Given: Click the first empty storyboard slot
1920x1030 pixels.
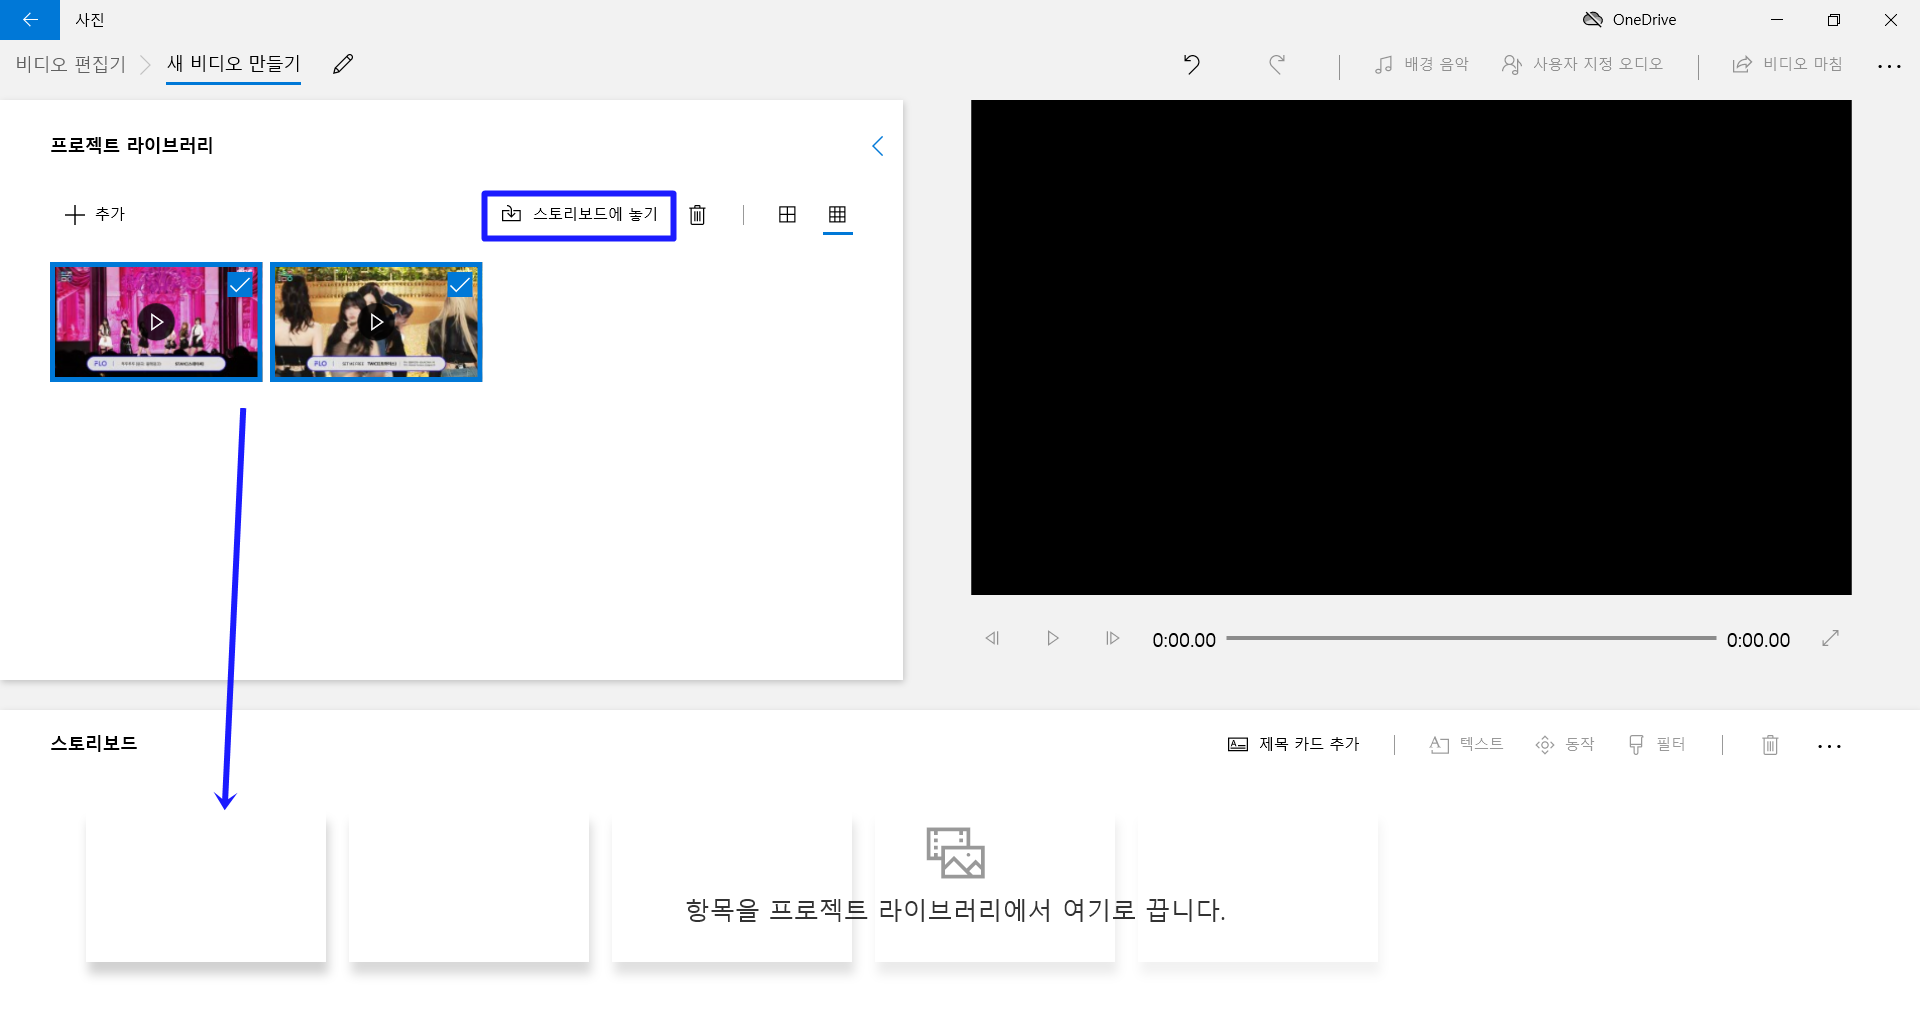Looking at the screenshot, I should click(x=206, y=889).
